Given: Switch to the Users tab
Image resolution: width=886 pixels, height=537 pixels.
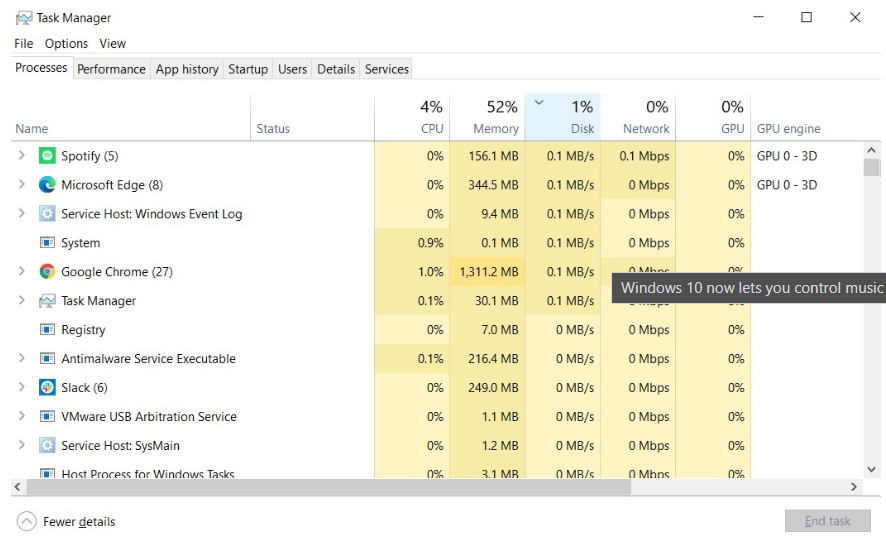Looking at the screenshot, I should (293, 69).
